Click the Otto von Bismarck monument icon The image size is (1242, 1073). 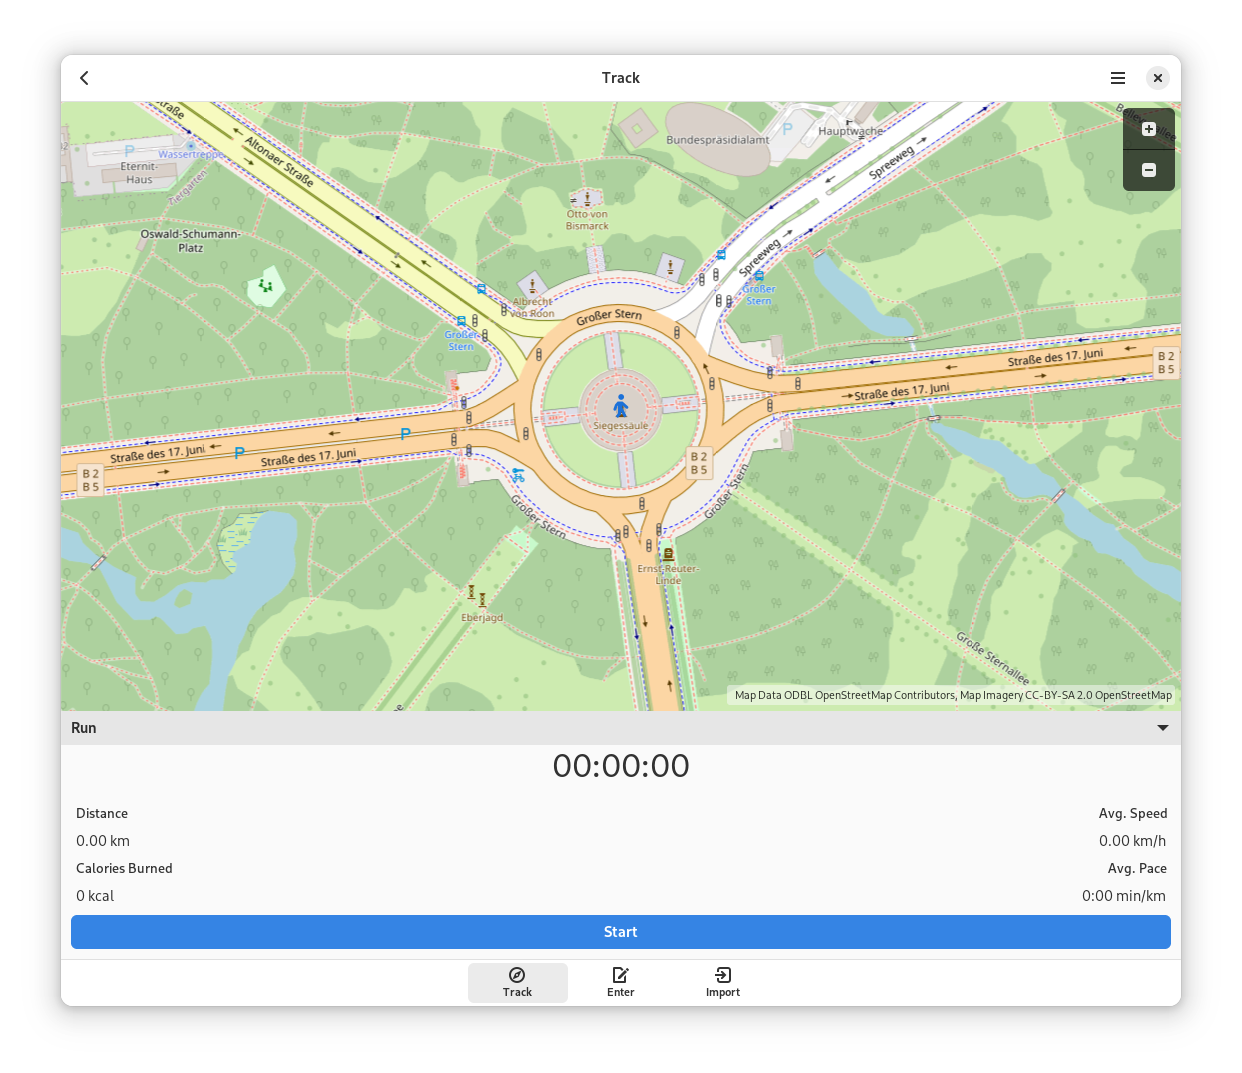(587, 198)
